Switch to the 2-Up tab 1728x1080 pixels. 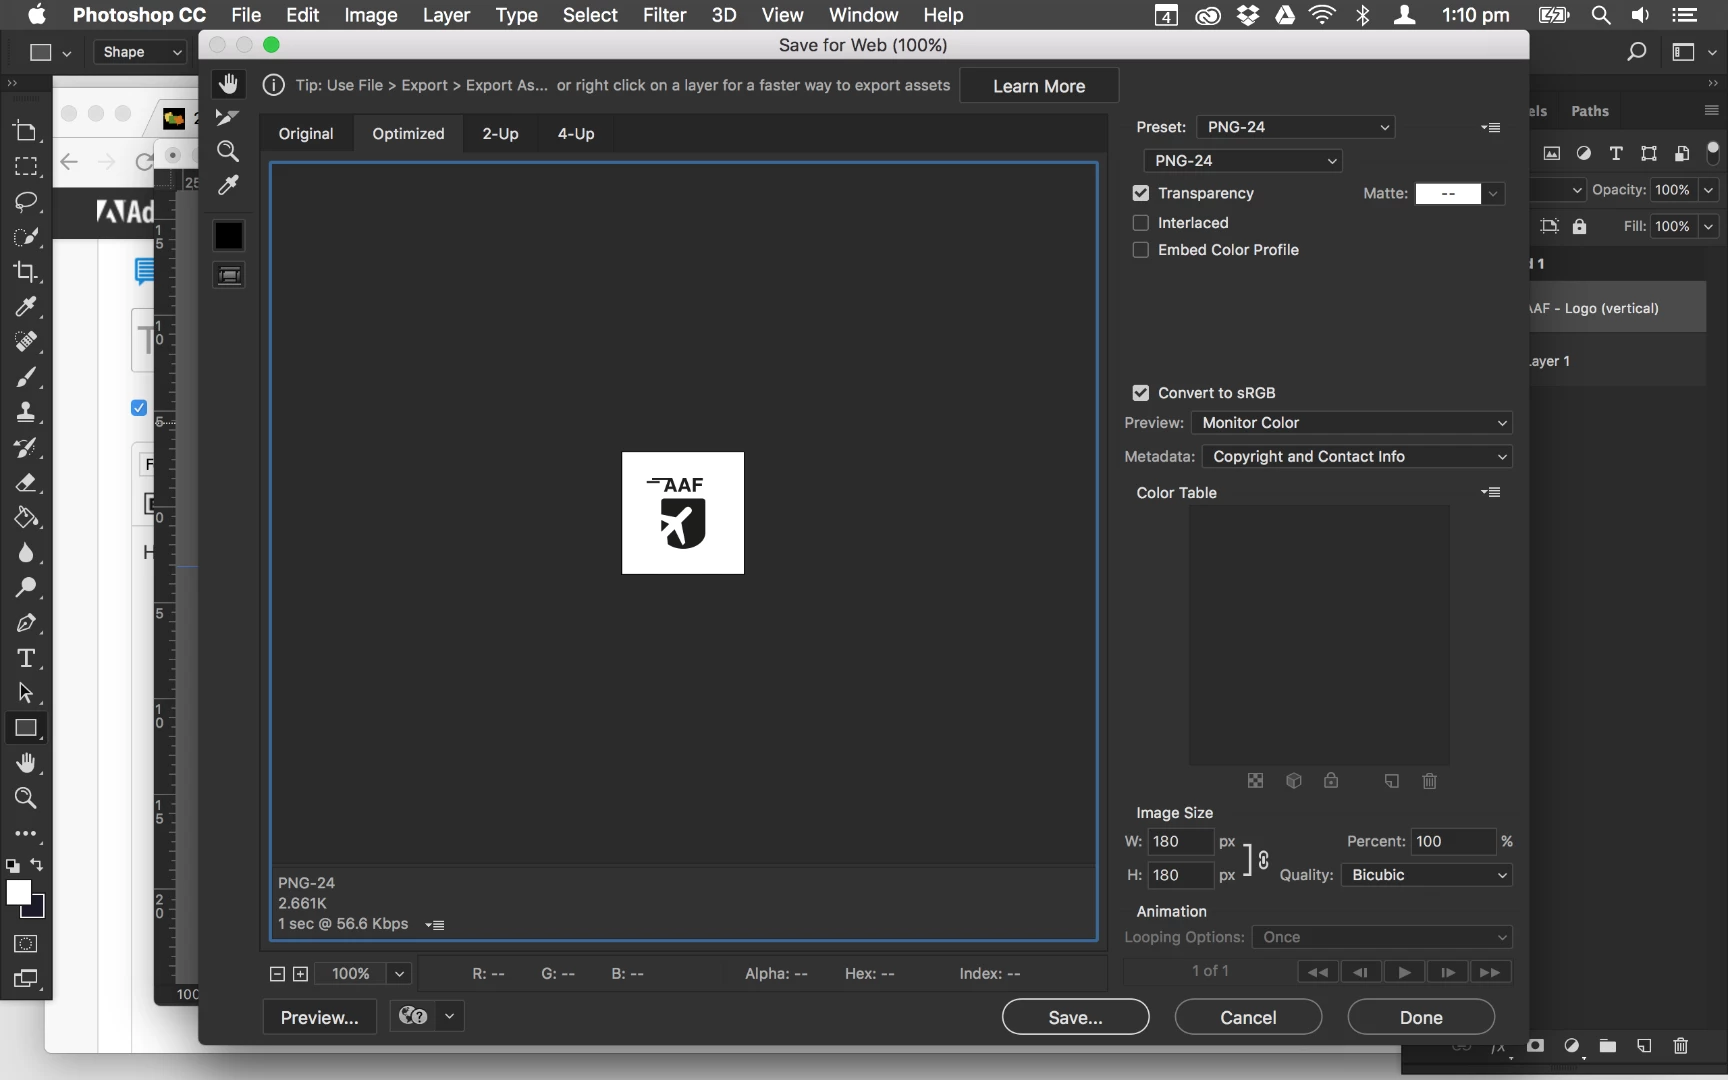coord(501,134)
